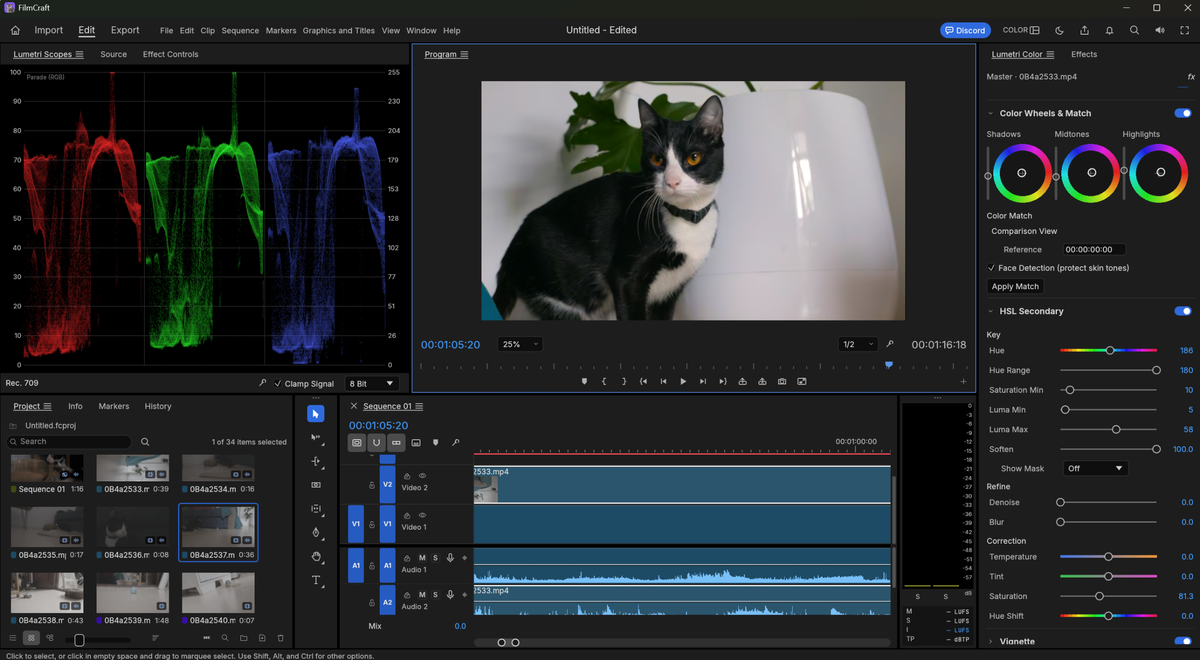Click the Discord button
This screenshot has height=660, width=1200.
pyautogui.click(x=965, y=30)
